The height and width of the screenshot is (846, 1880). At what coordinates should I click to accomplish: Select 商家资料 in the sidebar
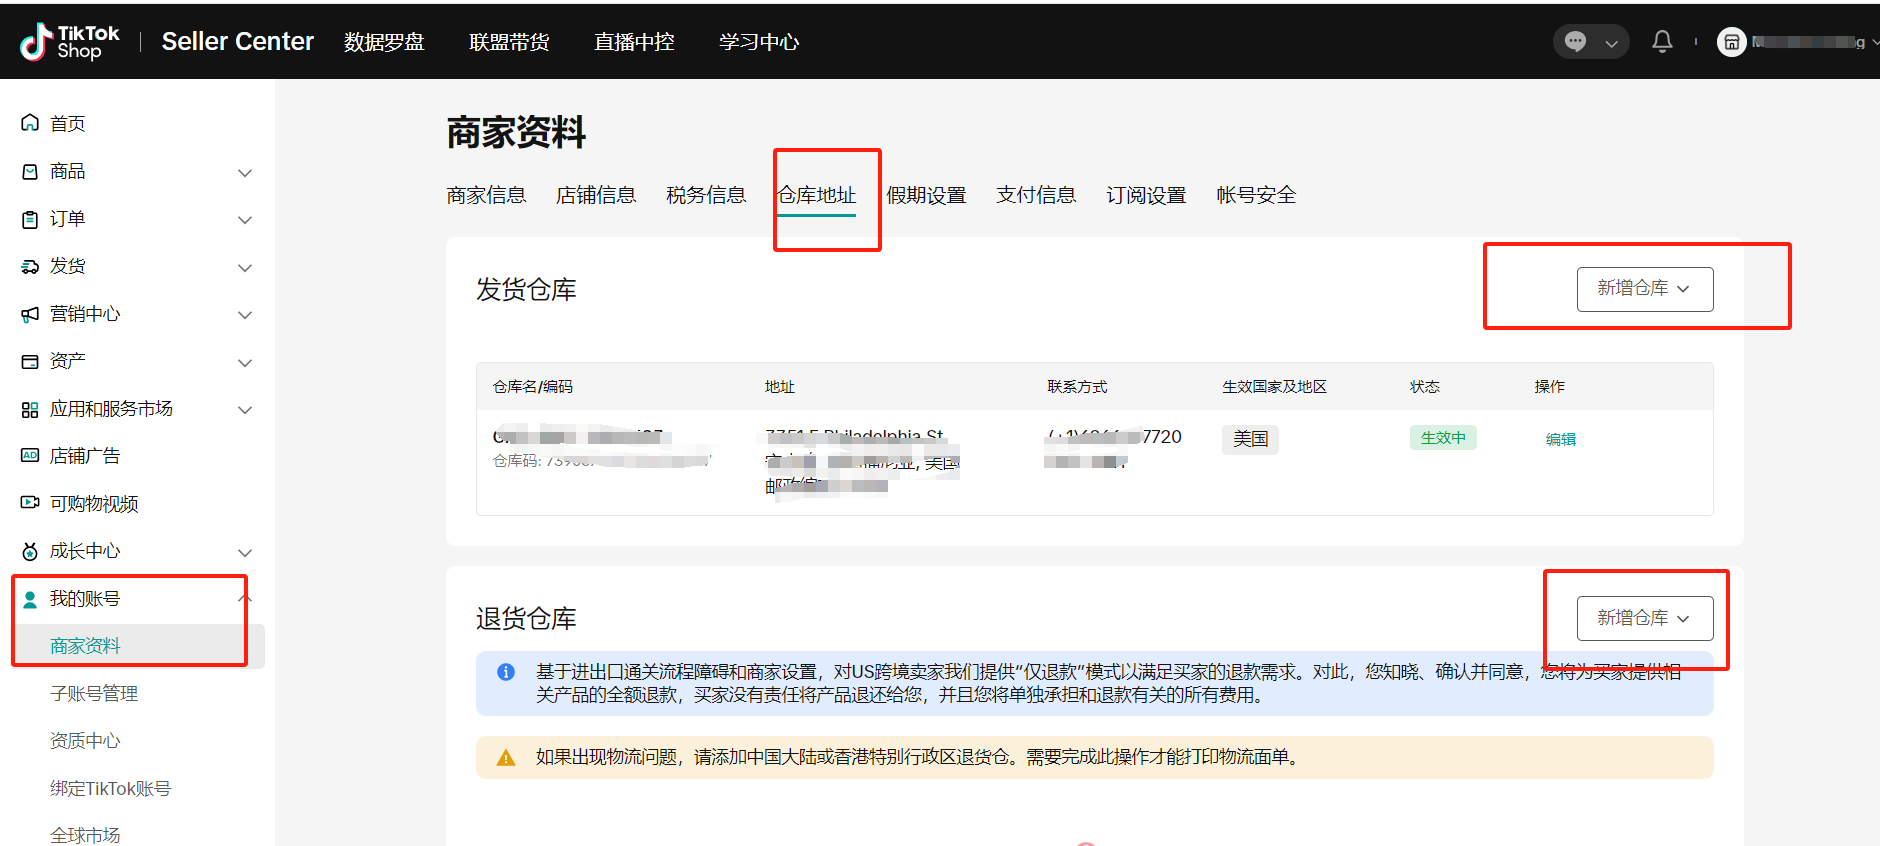[x=85, y=646]
